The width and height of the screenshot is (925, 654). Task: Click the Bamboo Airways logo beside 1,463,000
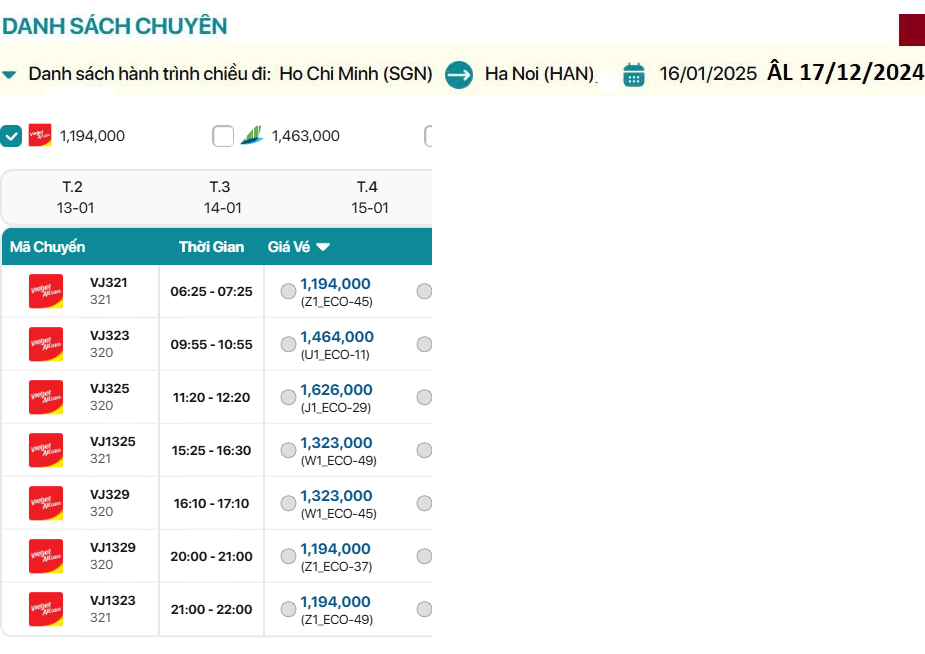(252, 135)
